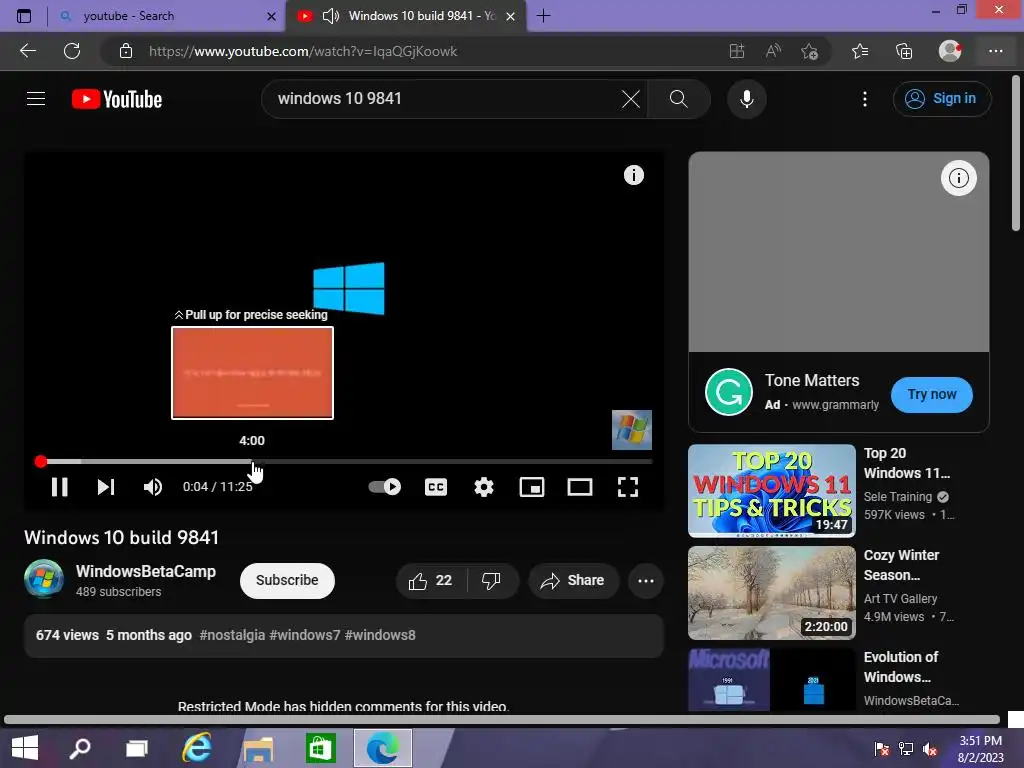The height and width of the screenshot is (768, 1024).
Task: Add this page to favorites
Action: pyautogui.click(x=810, y=51)
